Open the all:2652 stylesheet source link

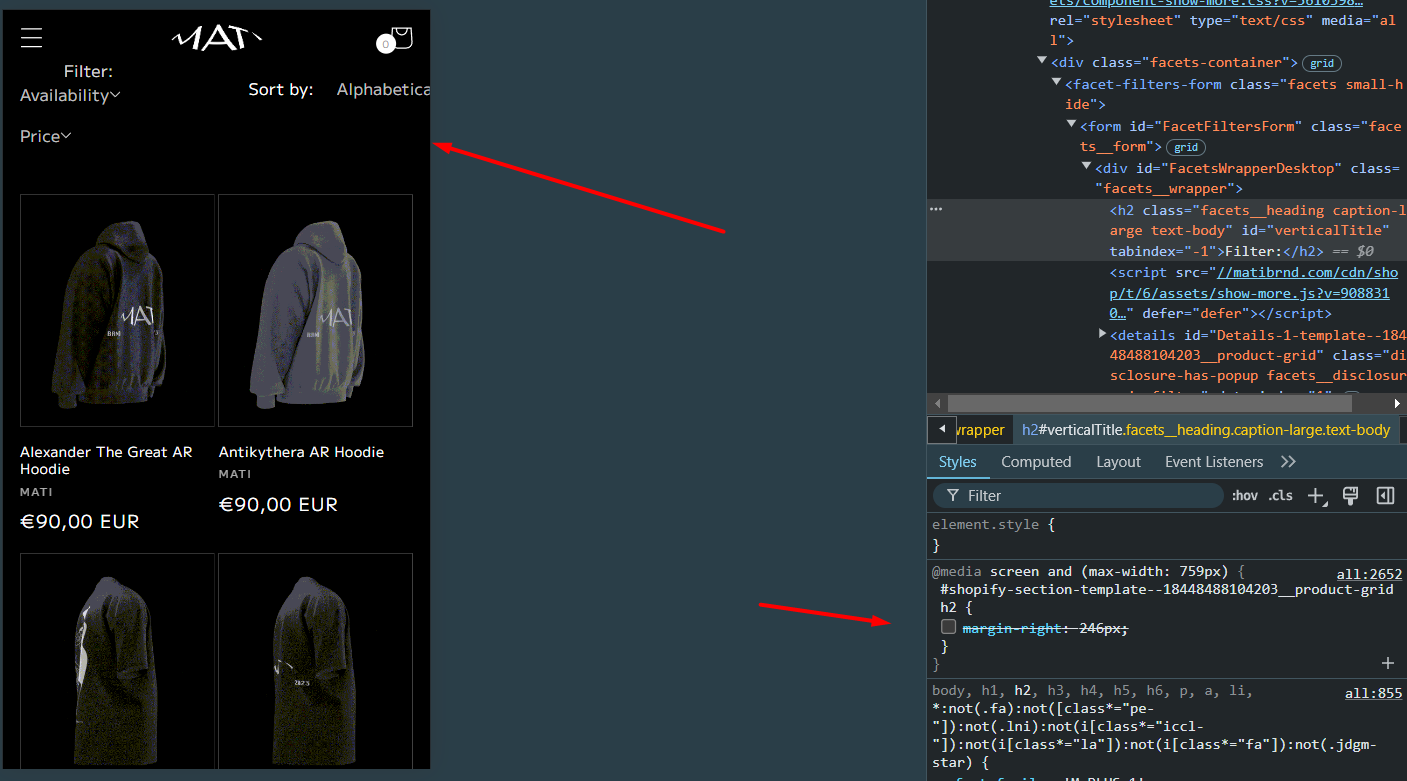pos(1369,574)
